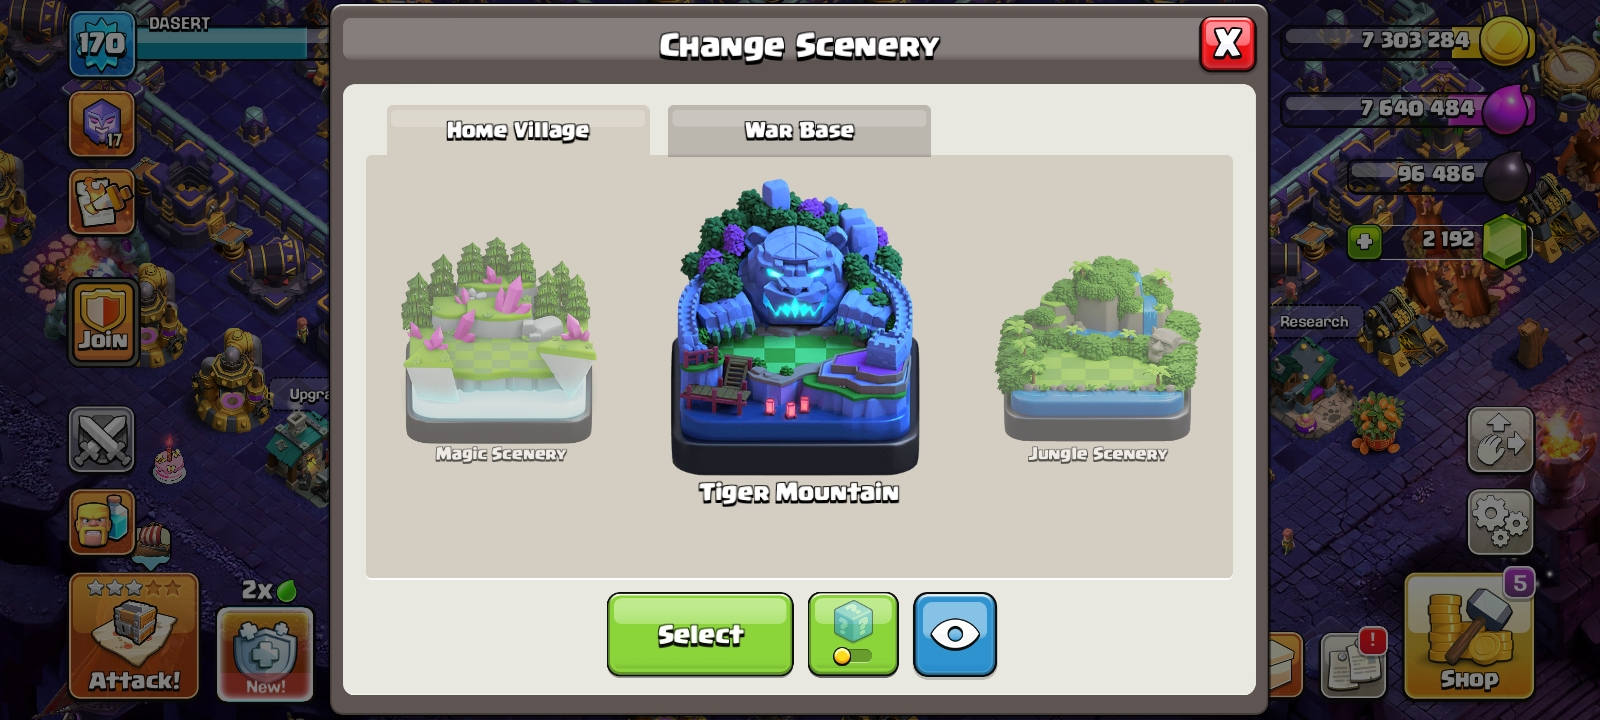This screenshot has width=1600, height=720.
Task: Open the puzzle piece events icon
Action: [102, 202]
